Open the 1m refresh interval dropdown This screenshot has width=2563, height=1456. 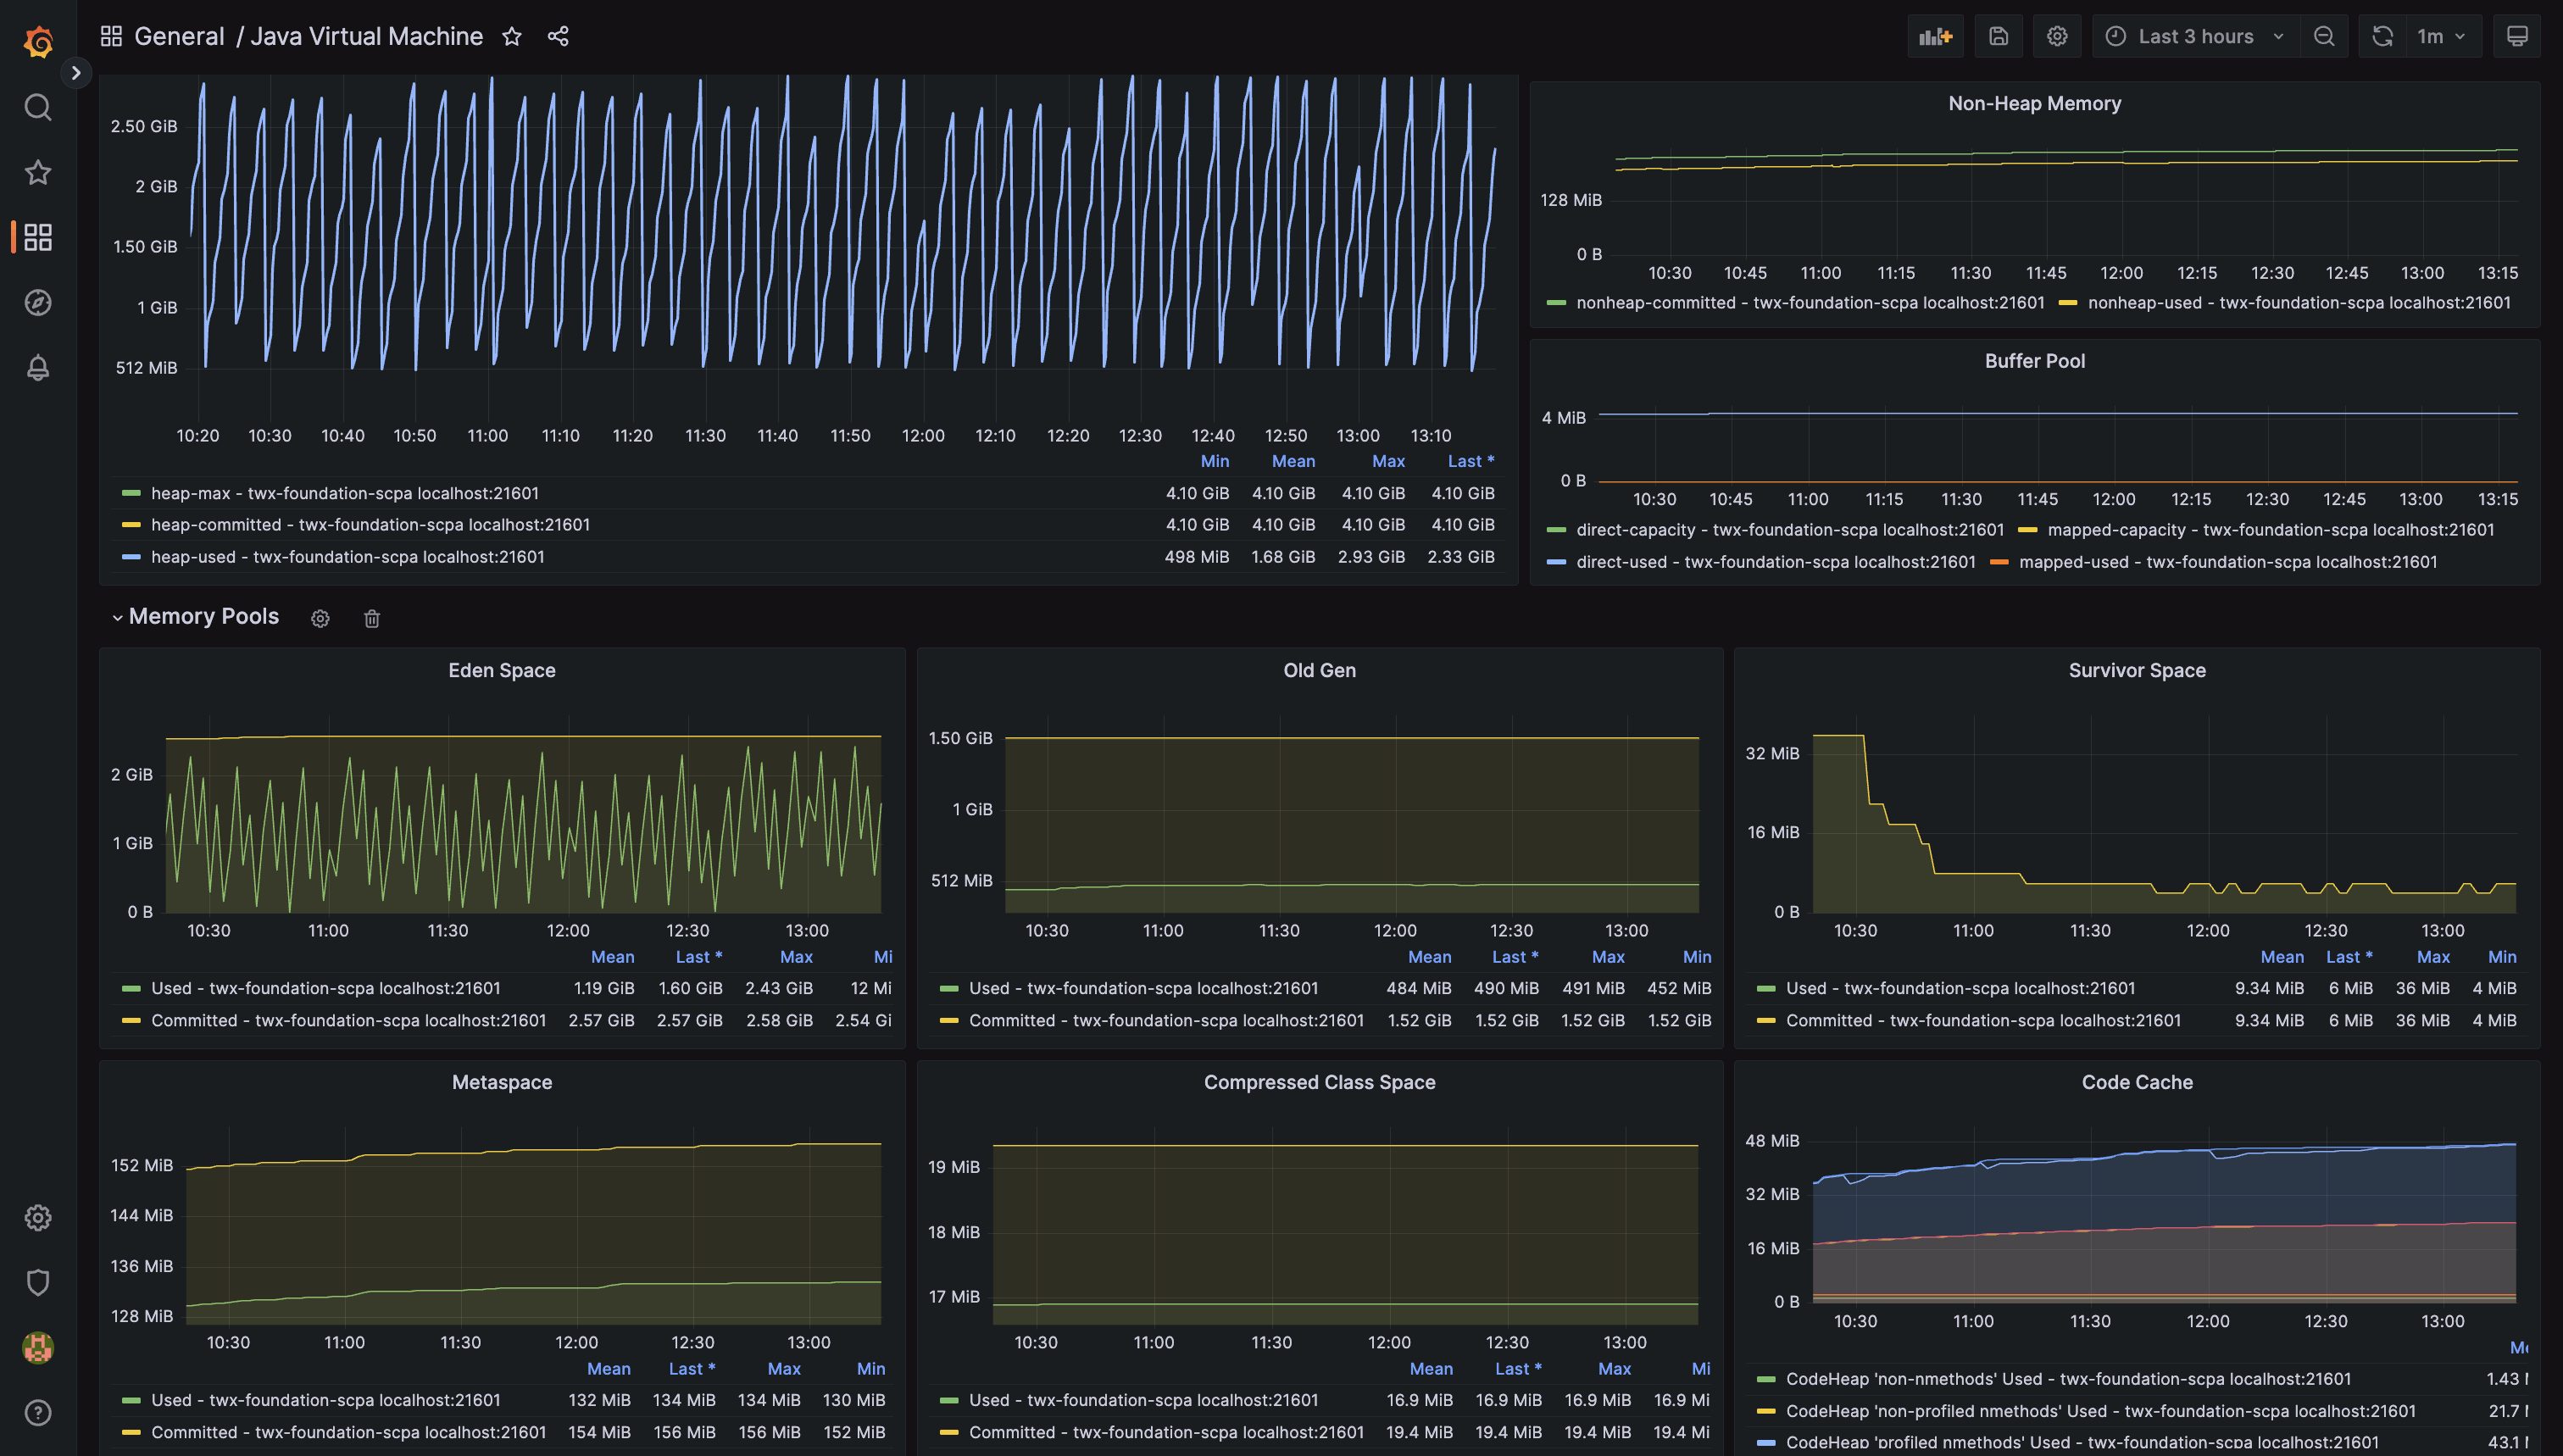[x=2441, y=37]
